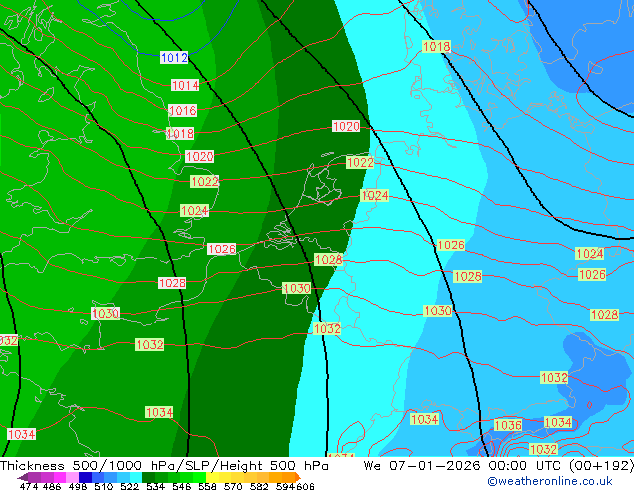Screen dimensions: 634x490
Task: Click the We 07-01-2026 00:00 UTC timestamp
Action: pos(464,466)
